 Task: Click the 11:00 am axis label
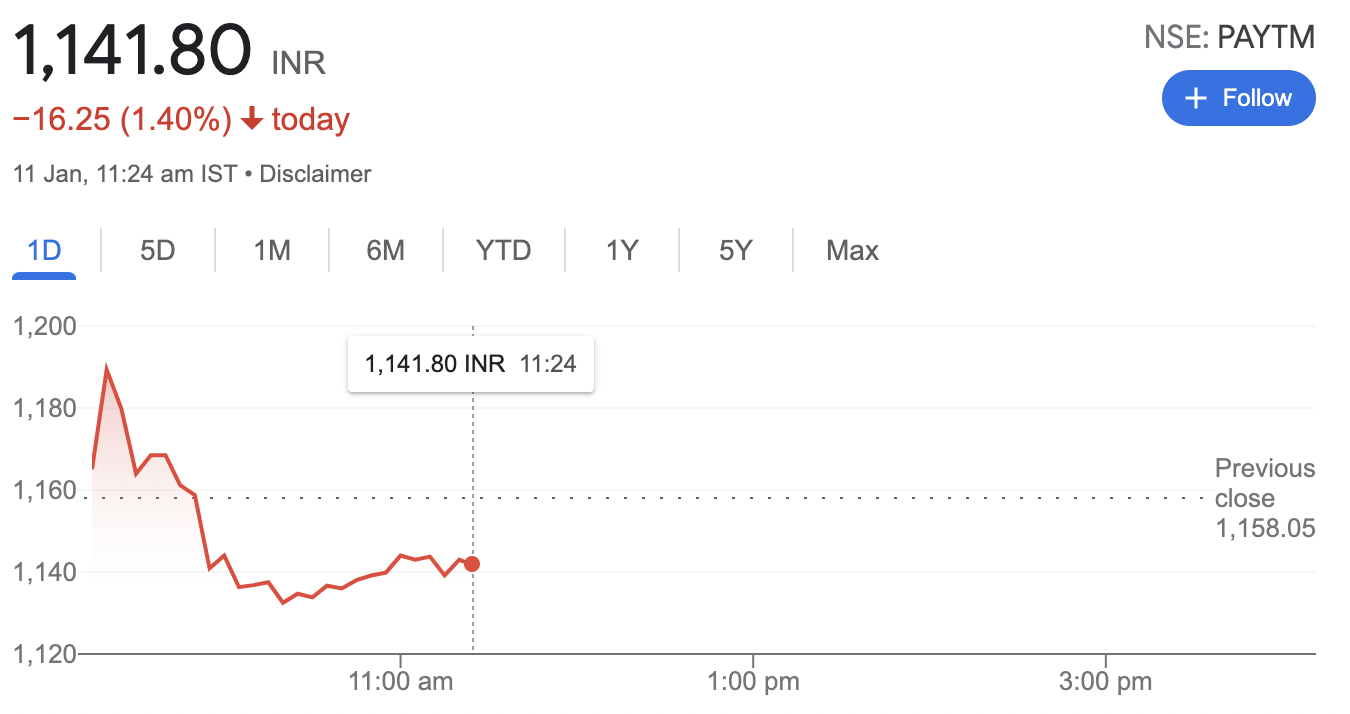(x=401, y=683)
